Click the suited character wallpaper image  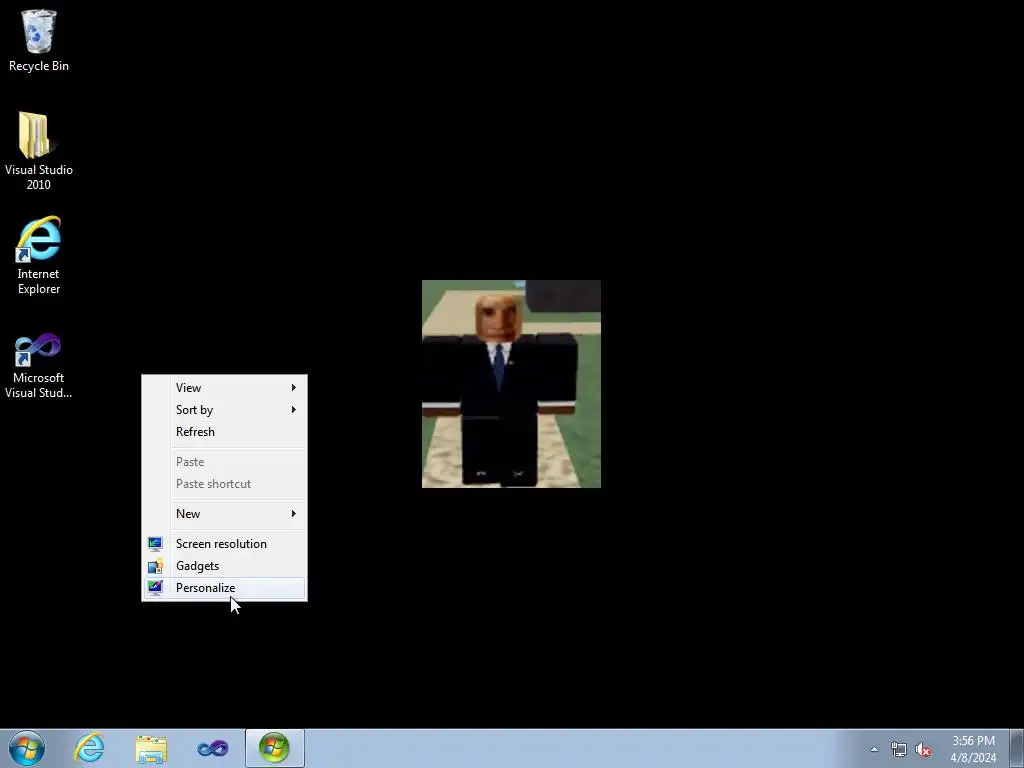(x=511, y=384)
